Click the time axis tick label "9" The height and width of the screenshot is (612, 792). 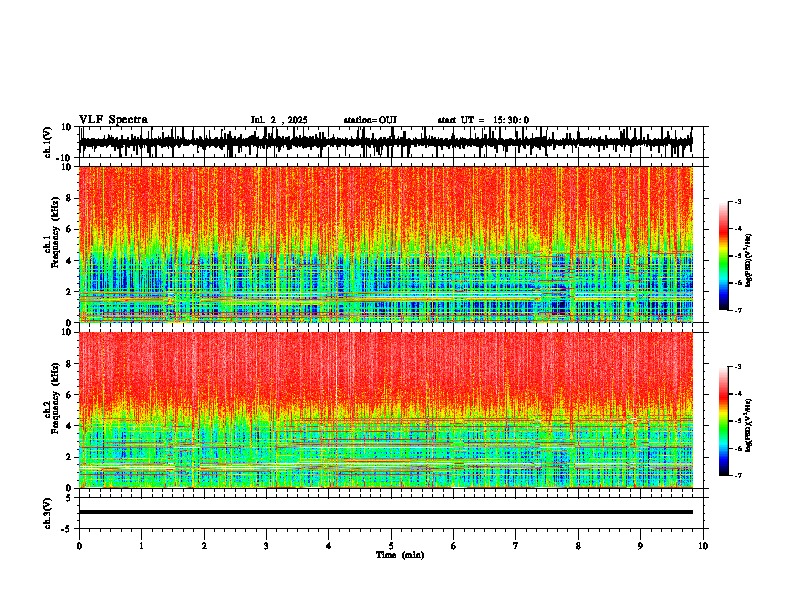click(640, 546)
